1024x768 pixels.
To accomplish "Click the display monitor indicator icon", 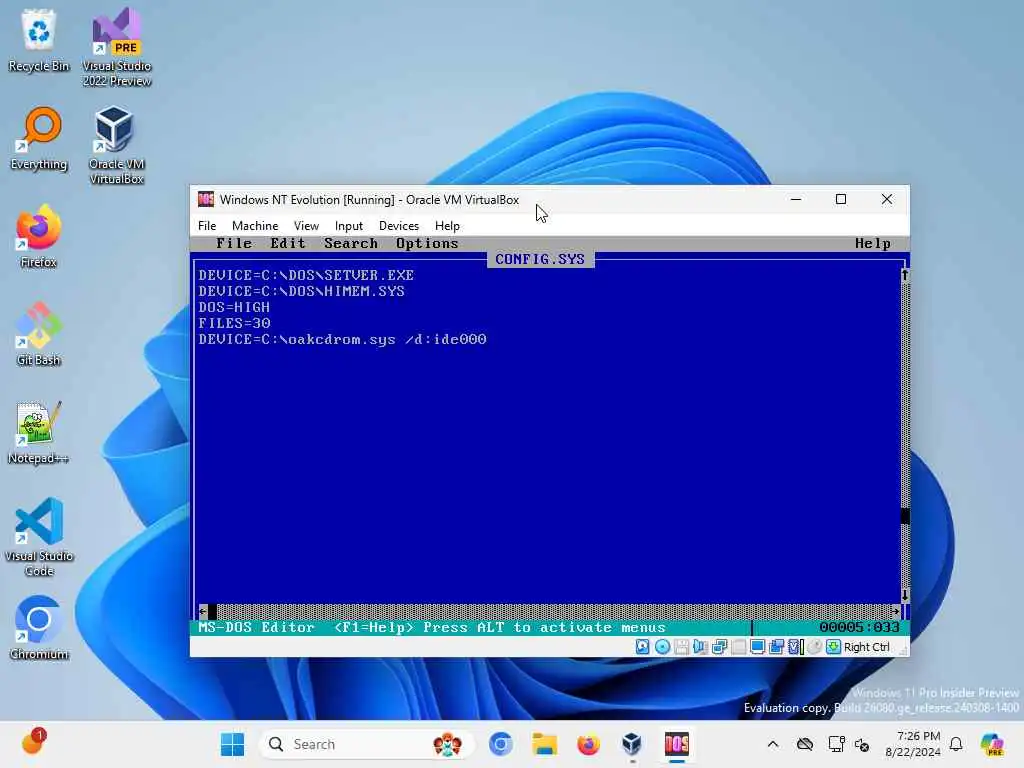I will click(x=758, y=647).
